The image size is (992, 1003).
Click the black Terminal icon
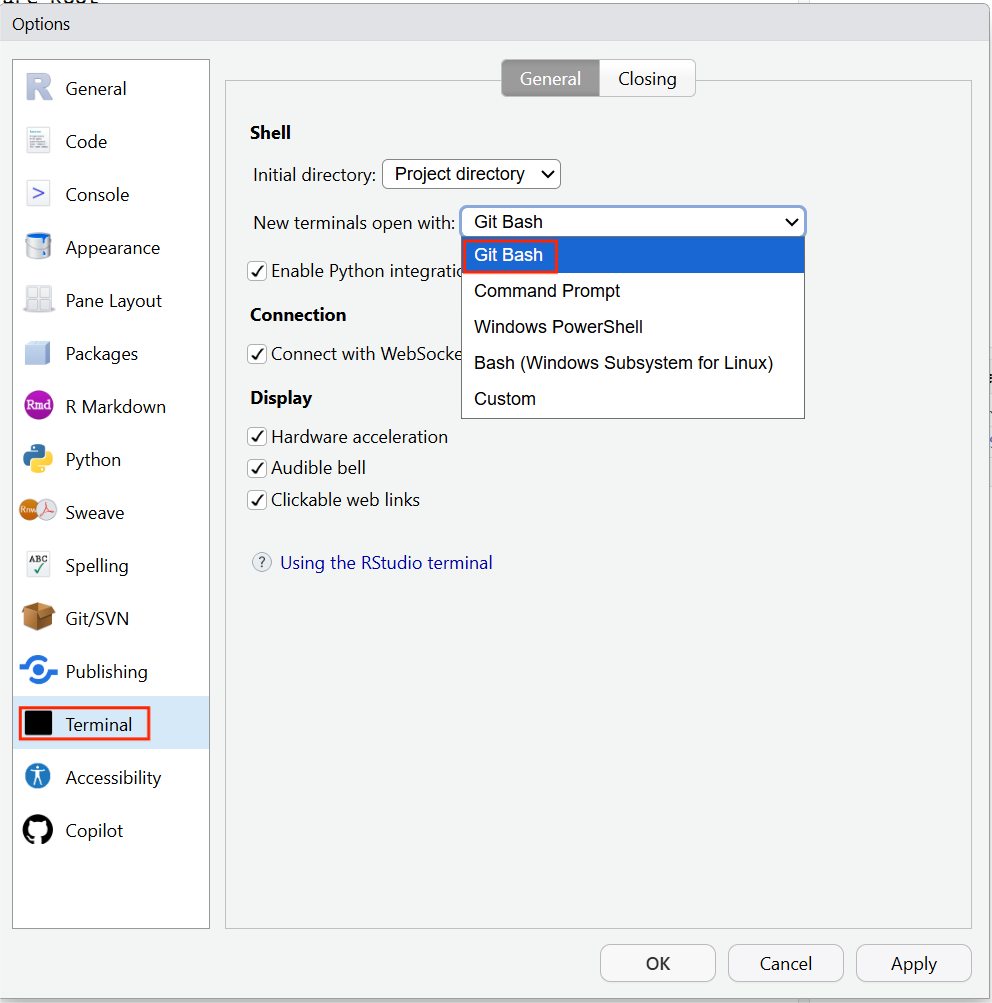coord(38,723)
